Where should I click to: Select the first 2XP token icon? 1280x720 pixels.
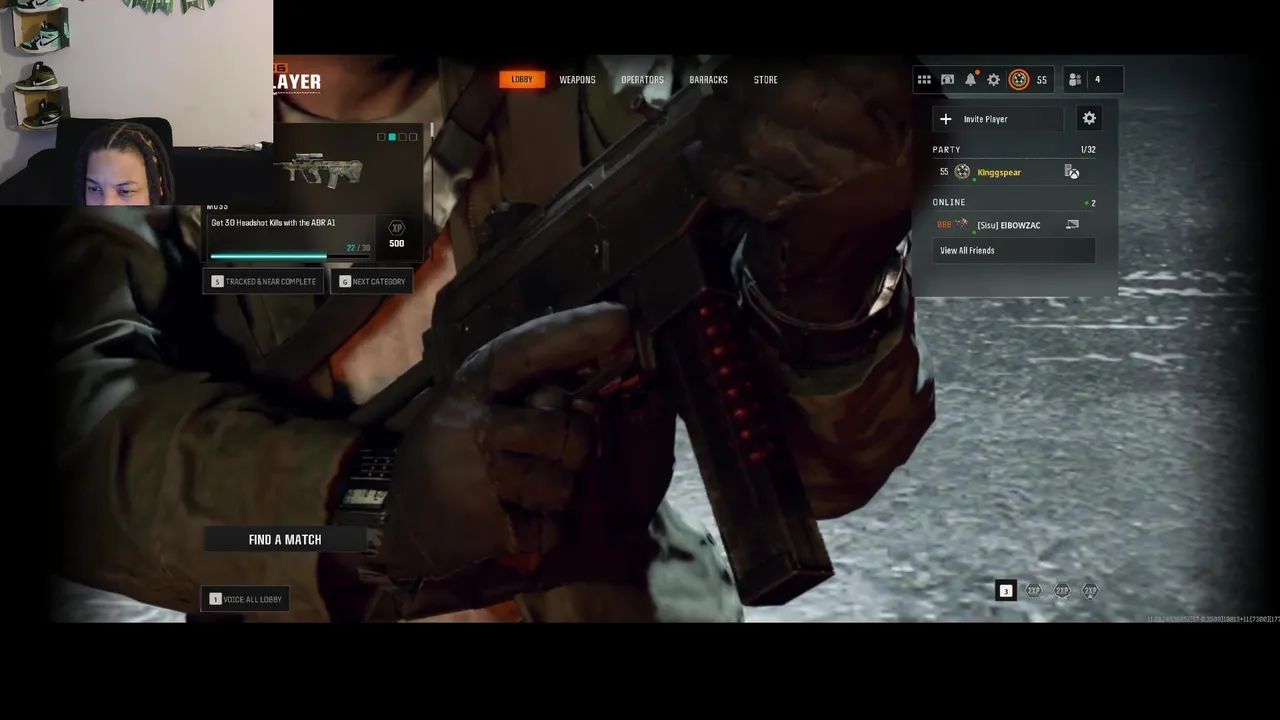[1034, 591]
